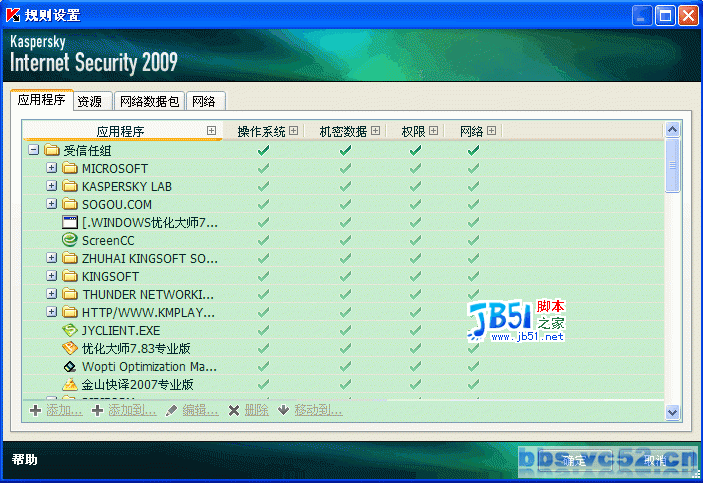Toggle 机密数据 checkmark for KINGSOFT
Viewport: 703px width, 483px height.
pos(345,276)
